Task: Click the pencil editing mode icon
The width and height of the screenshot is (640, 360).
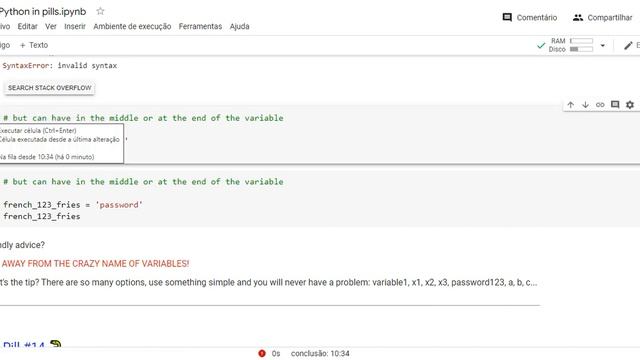Action: [628, 45]
